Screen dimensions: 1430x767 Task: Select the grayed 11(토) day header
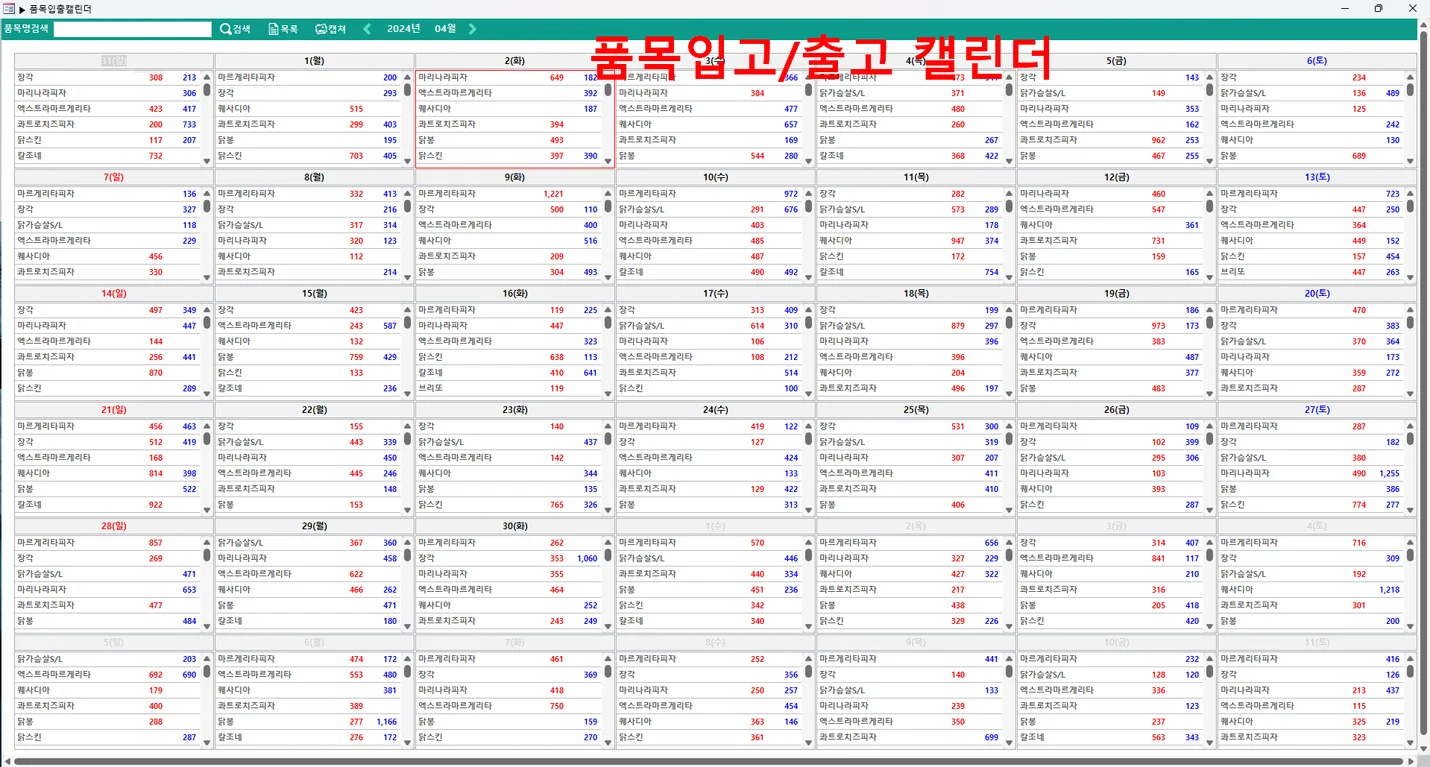1317,642
